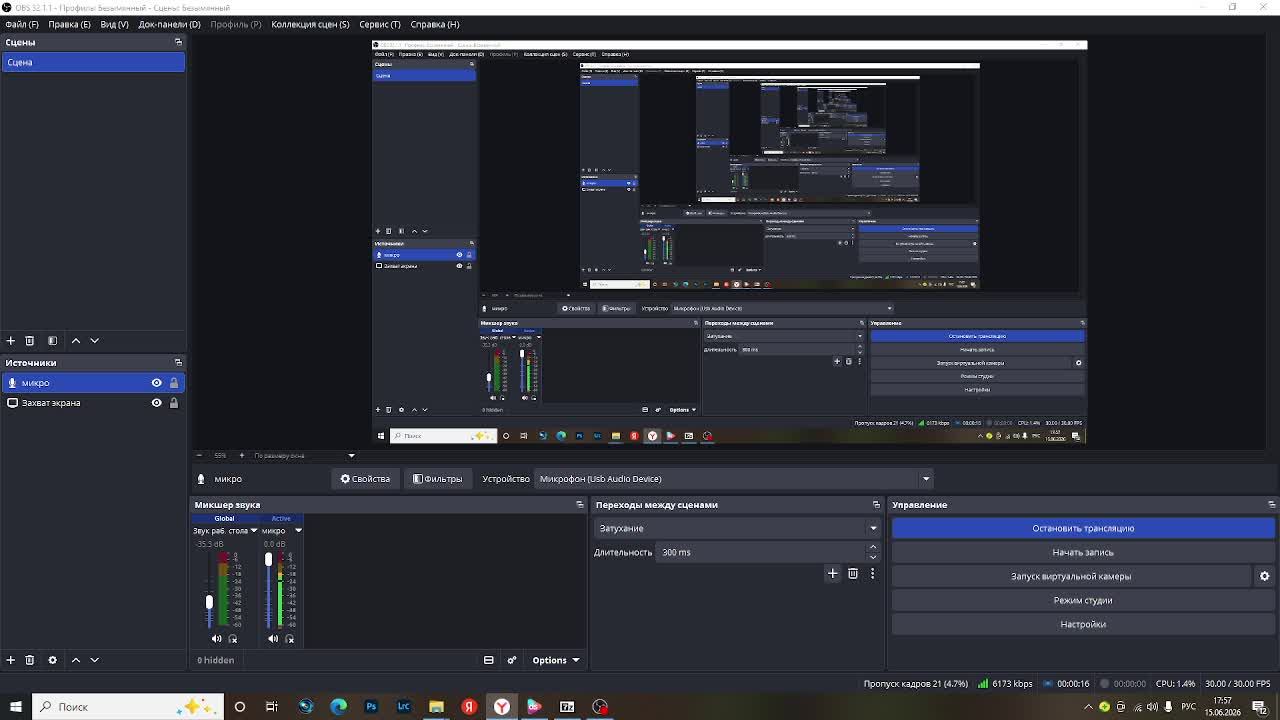
Task: Move scene up arrow in Scenes panel
Action: point(76,340)
